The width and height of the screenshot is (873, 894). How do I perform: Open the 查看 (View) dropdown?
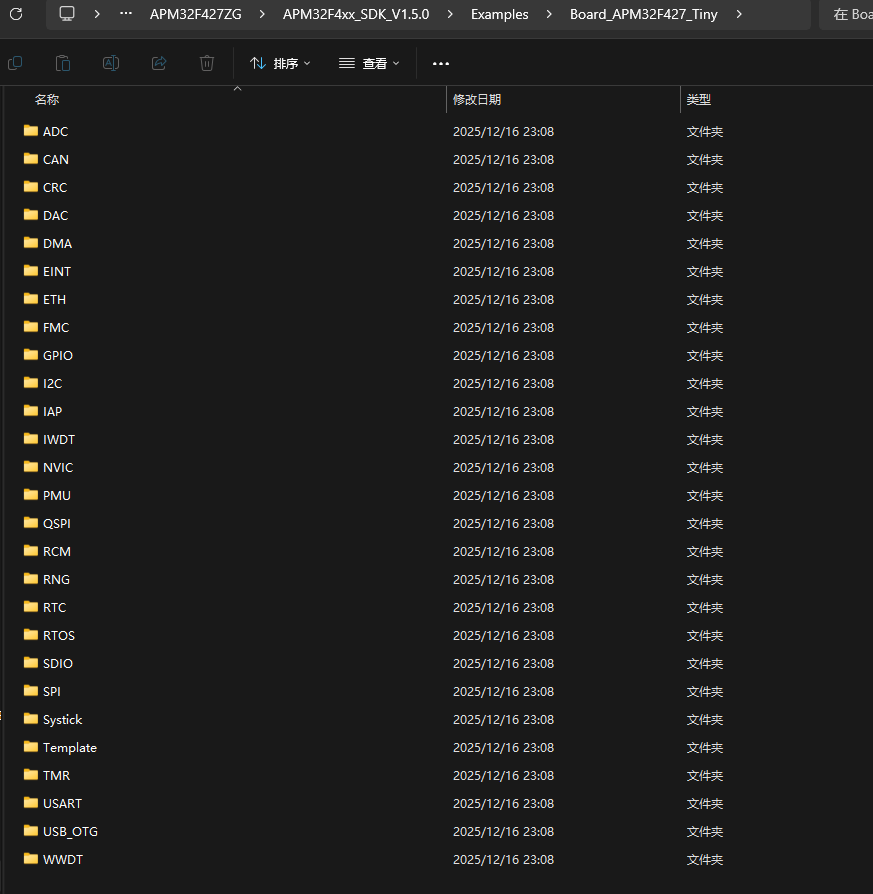click(369, 63)
